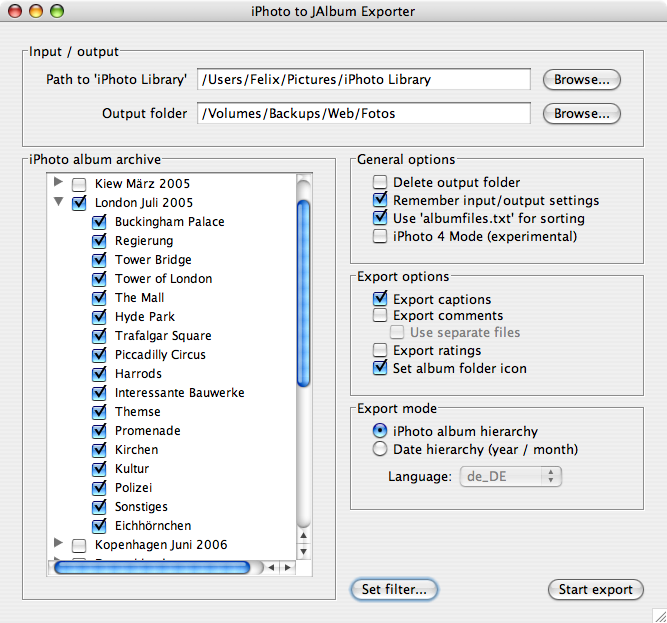
Task: Uncheck the Harrods checkbox
Action: [99, 373]
